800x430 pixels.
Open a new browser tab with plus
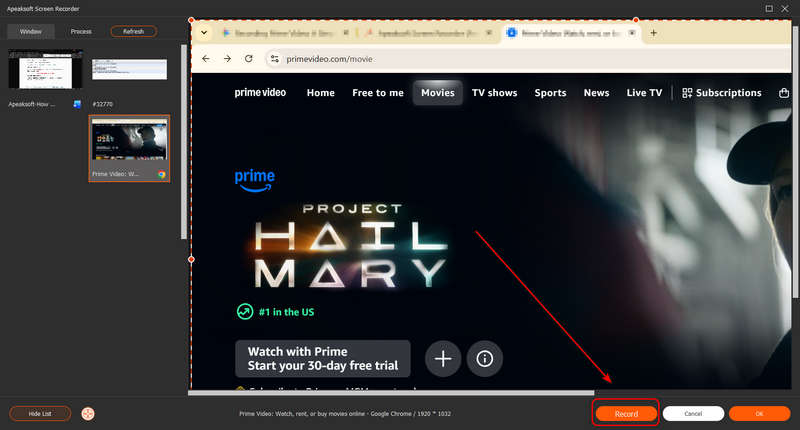653,33
